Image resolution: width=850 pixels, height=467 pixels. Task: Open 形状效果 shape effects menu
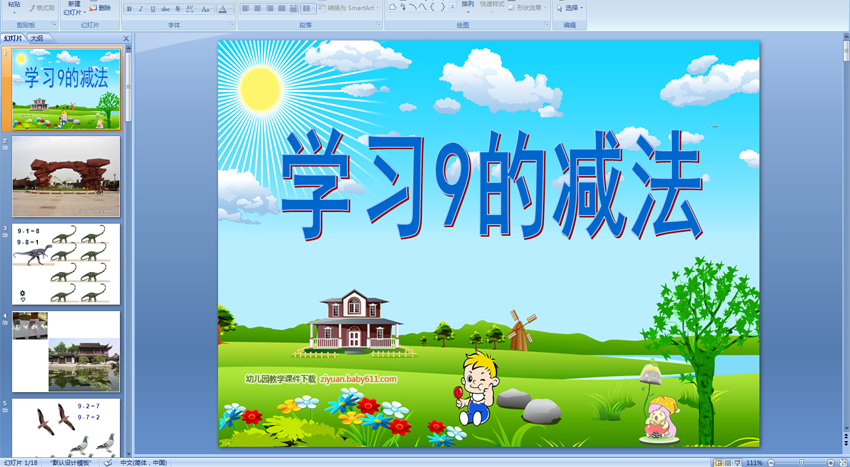pos(526,8)
